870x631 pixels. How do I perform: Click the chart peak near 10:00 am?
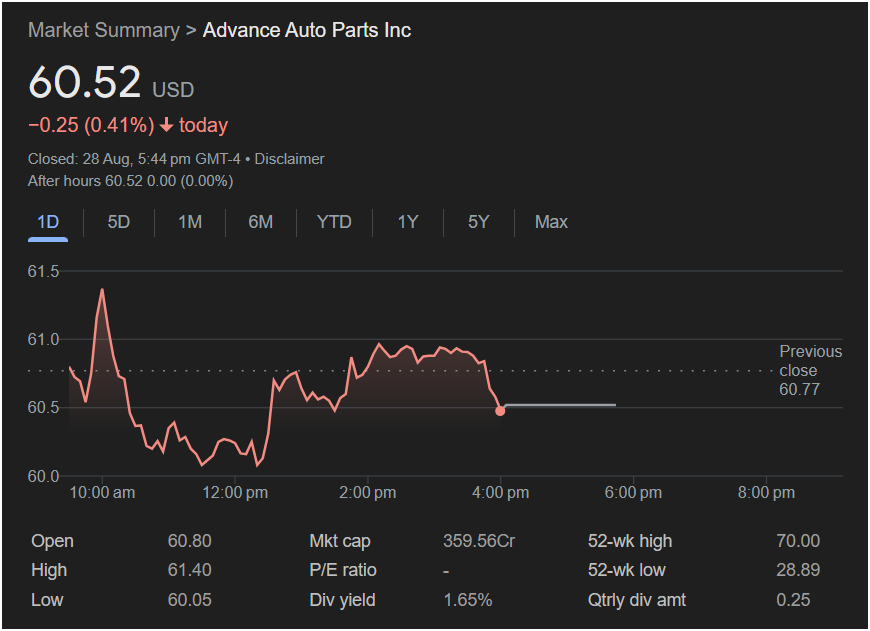click(102, 290)
